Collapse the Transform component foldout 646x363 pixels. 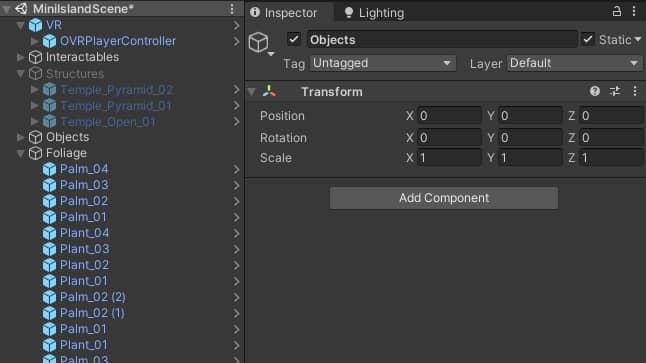251,92
